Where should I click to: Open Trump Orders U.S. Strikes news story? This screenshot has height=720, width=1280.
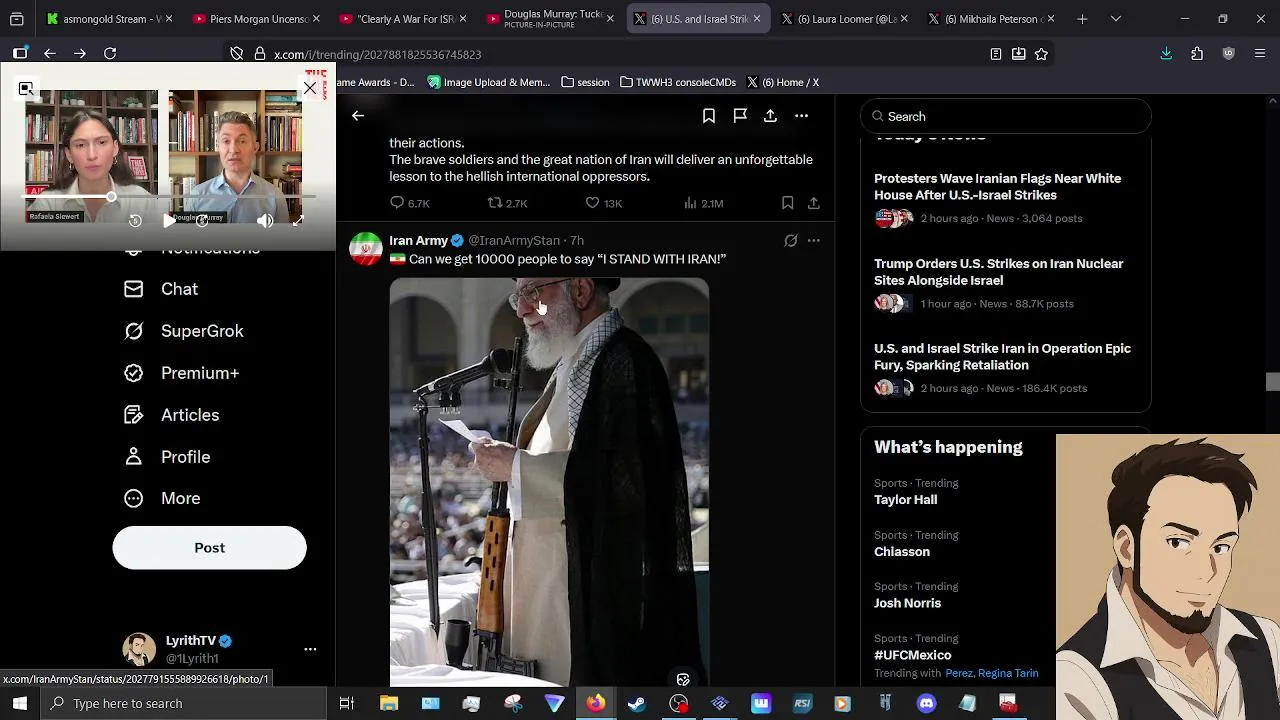pos(1005,283)
